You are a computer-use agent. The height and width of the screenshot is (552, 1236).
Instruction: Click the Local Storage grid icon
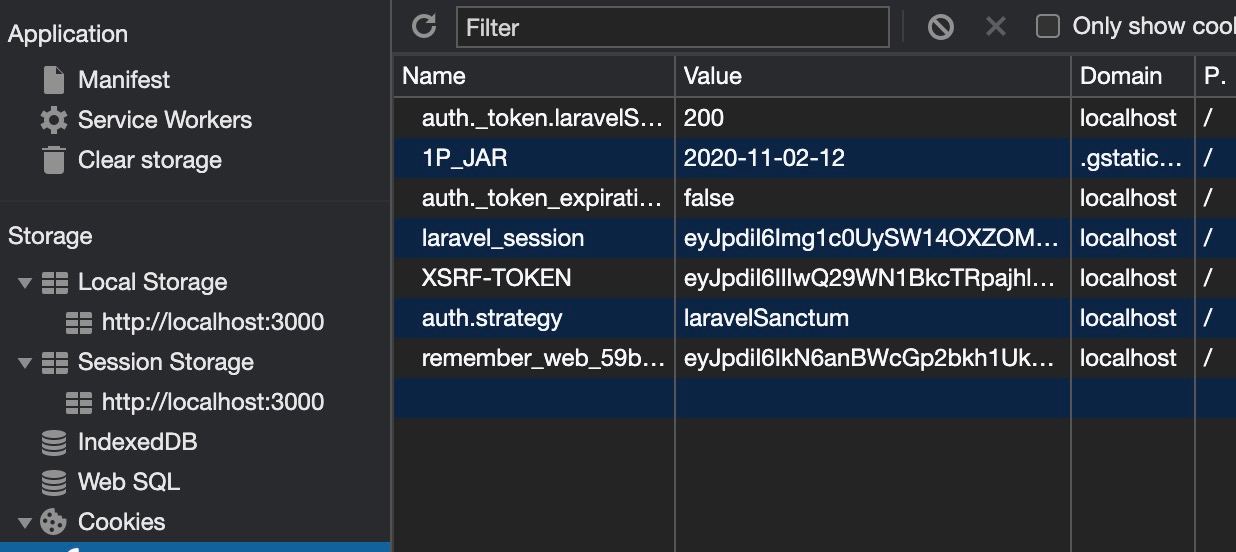click(x=55, y=282)
